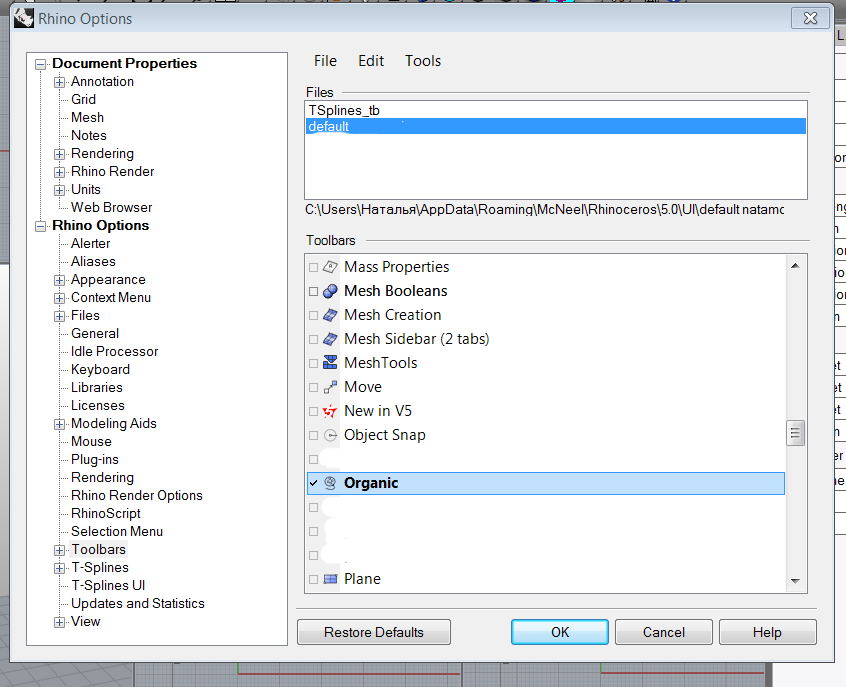
Task: Expand the Annotation node
Action: click(x=59, y=83)
